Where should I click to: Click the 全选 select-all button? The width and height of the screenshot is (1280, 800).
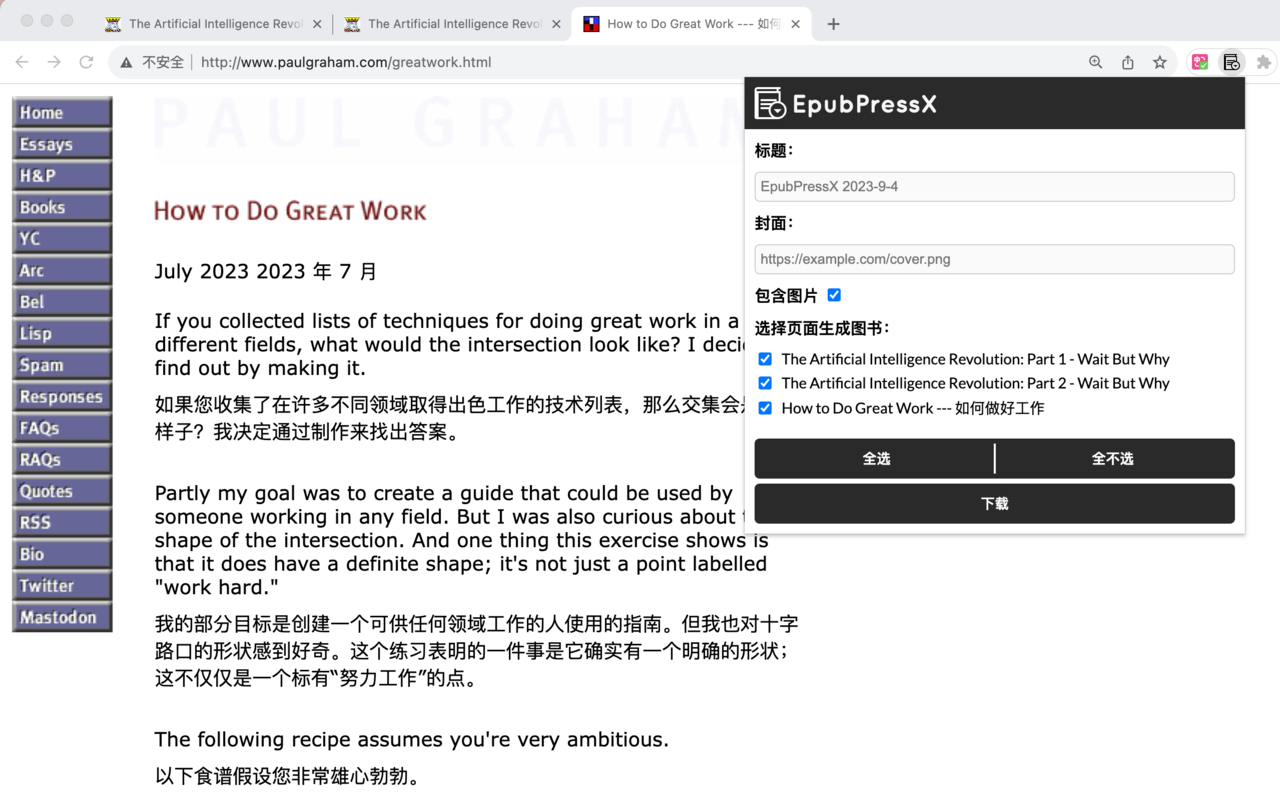pyautogui.click(x=876, y=458)
